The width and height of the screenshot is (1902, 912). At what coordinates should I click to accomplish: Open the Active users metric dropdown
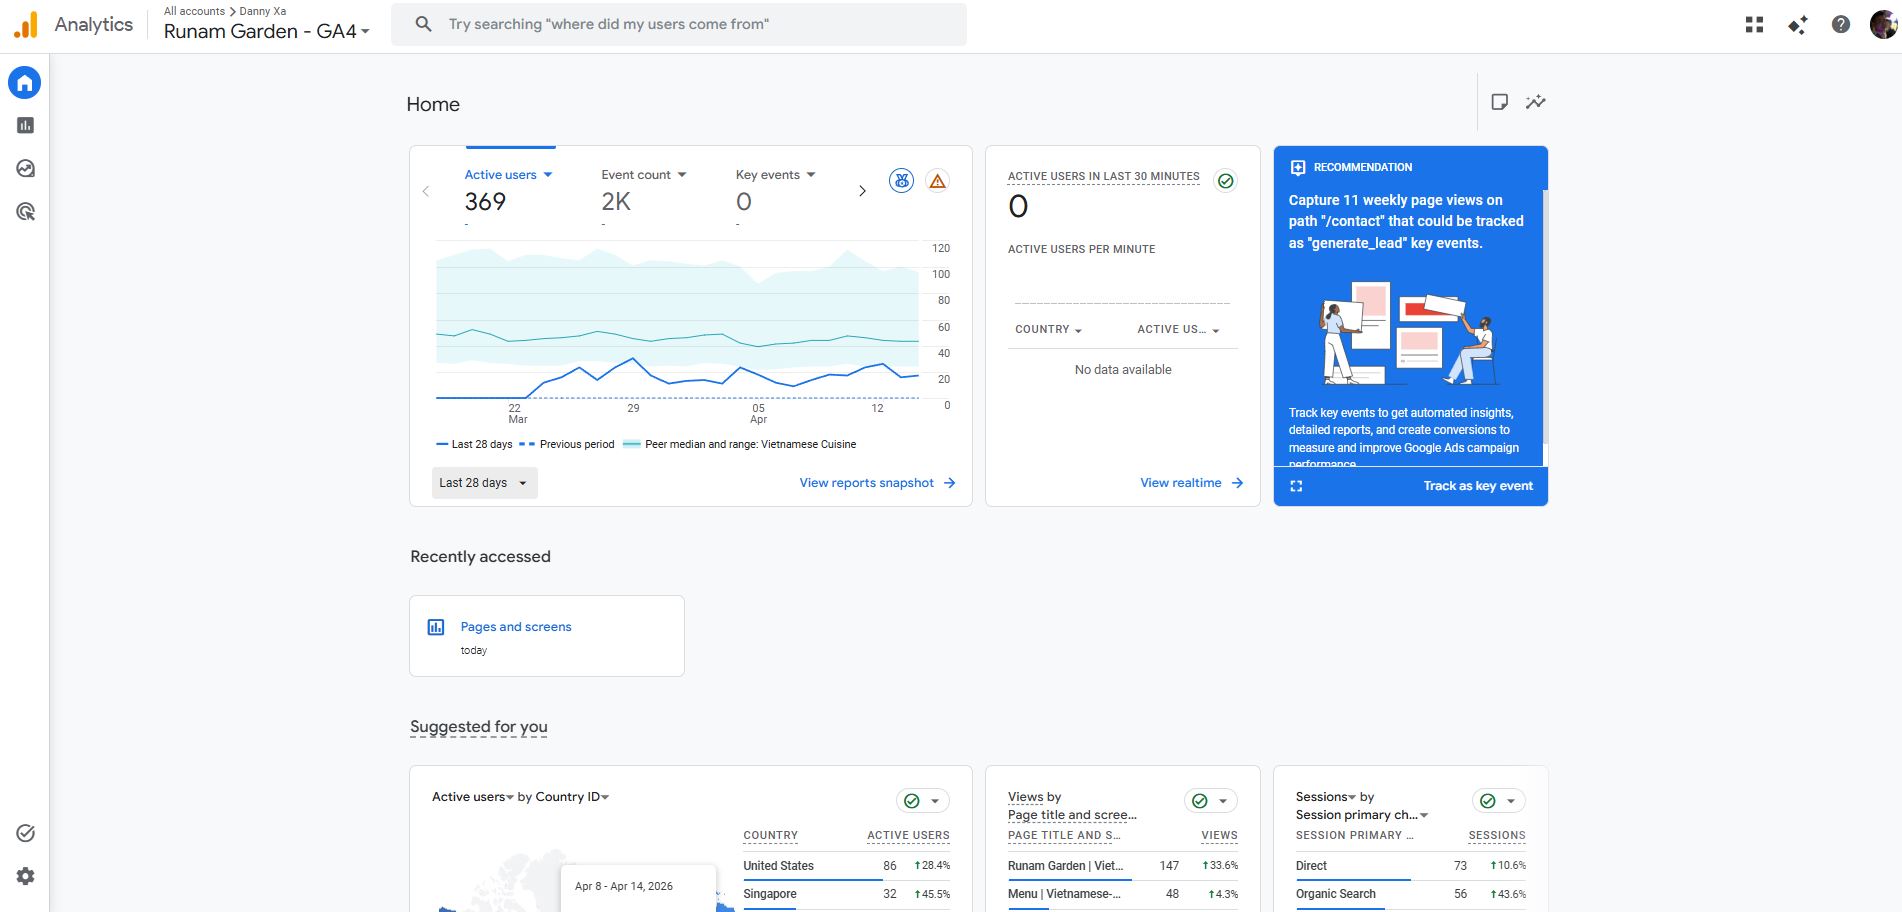tap(508, 174)
